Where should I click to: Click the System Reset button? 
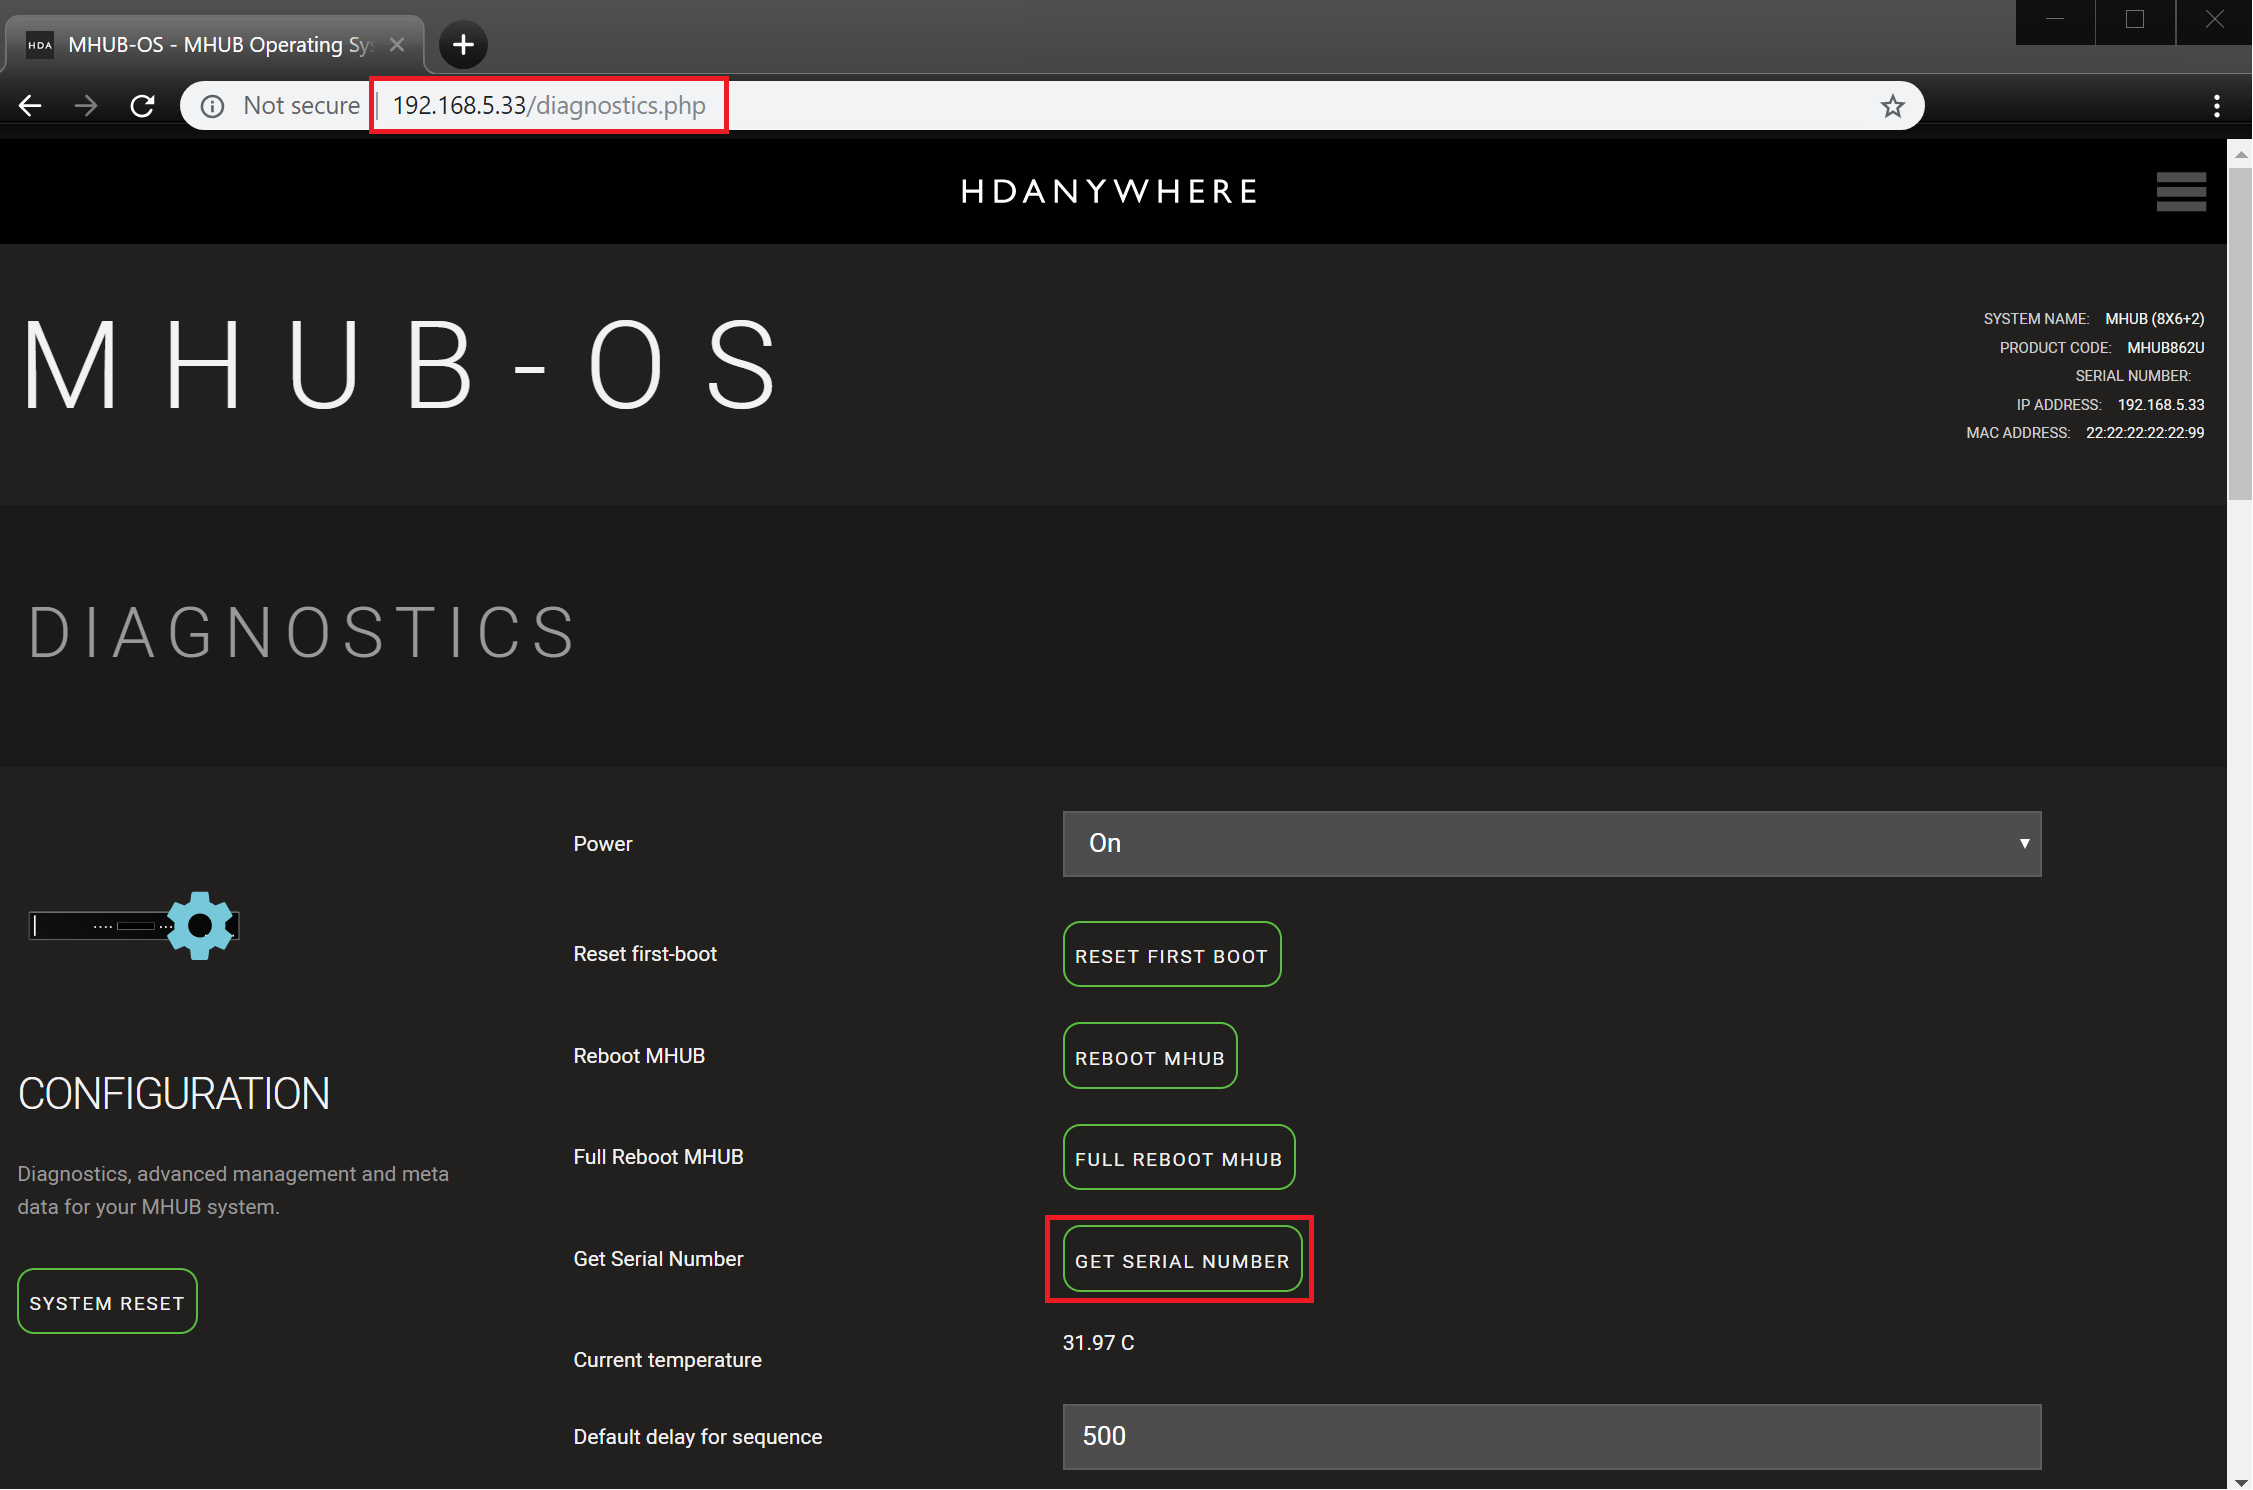click(107, 1302)
